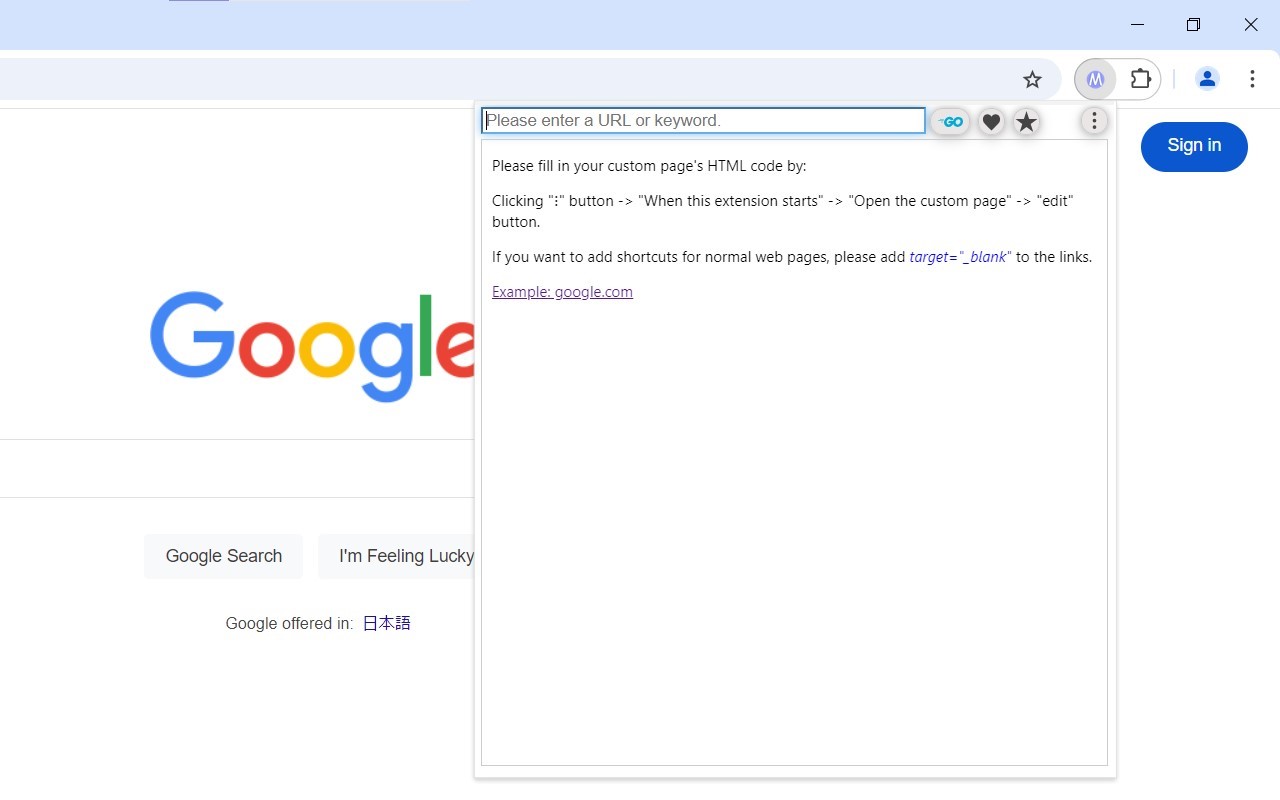This screenshot has height=800, width=1280.
Task: Click the blue Sign in button
Action: point(1194,146)
